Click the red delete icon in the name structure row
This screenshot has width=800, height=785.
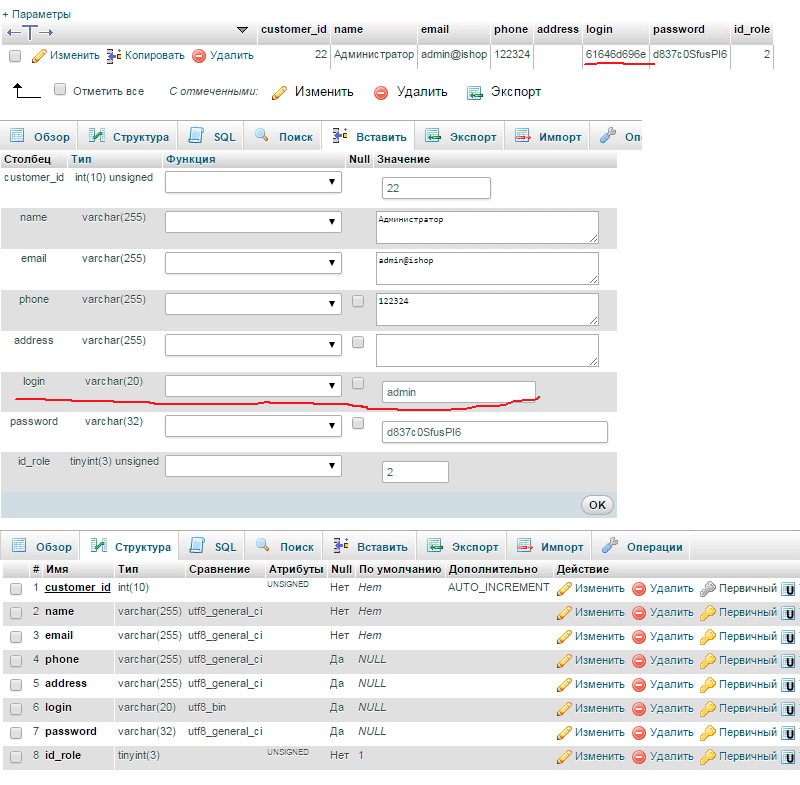click(x=639, y=613)
